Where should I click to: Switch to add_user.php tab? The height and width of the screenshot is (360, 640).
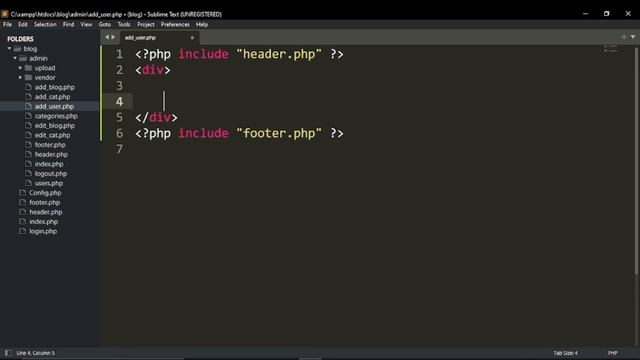tap(140, 38)
